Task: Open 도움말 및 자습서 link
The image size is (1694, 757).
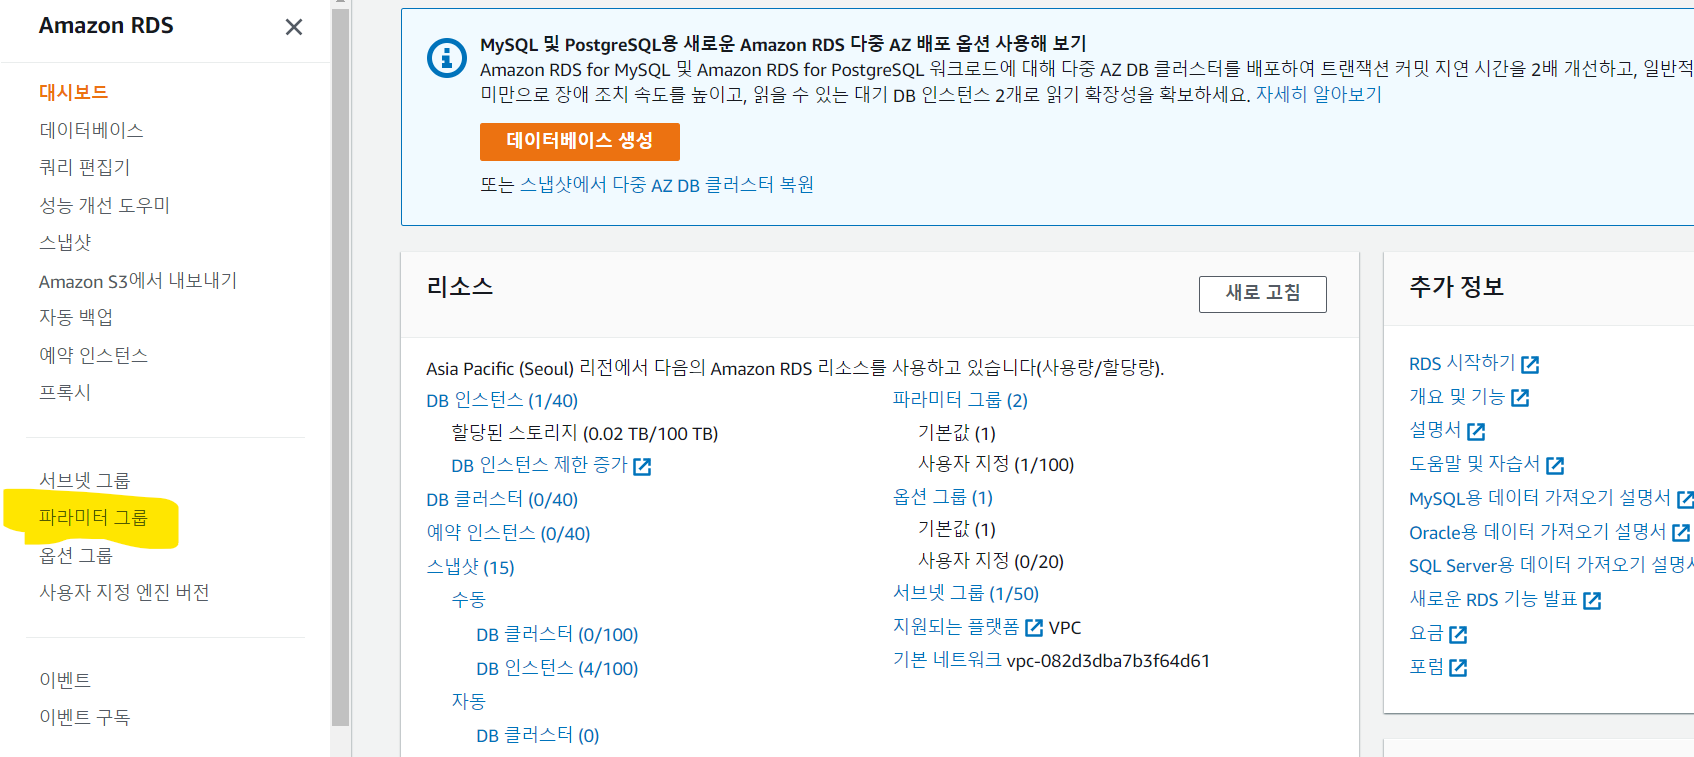Action: [x=1475, y=464]
